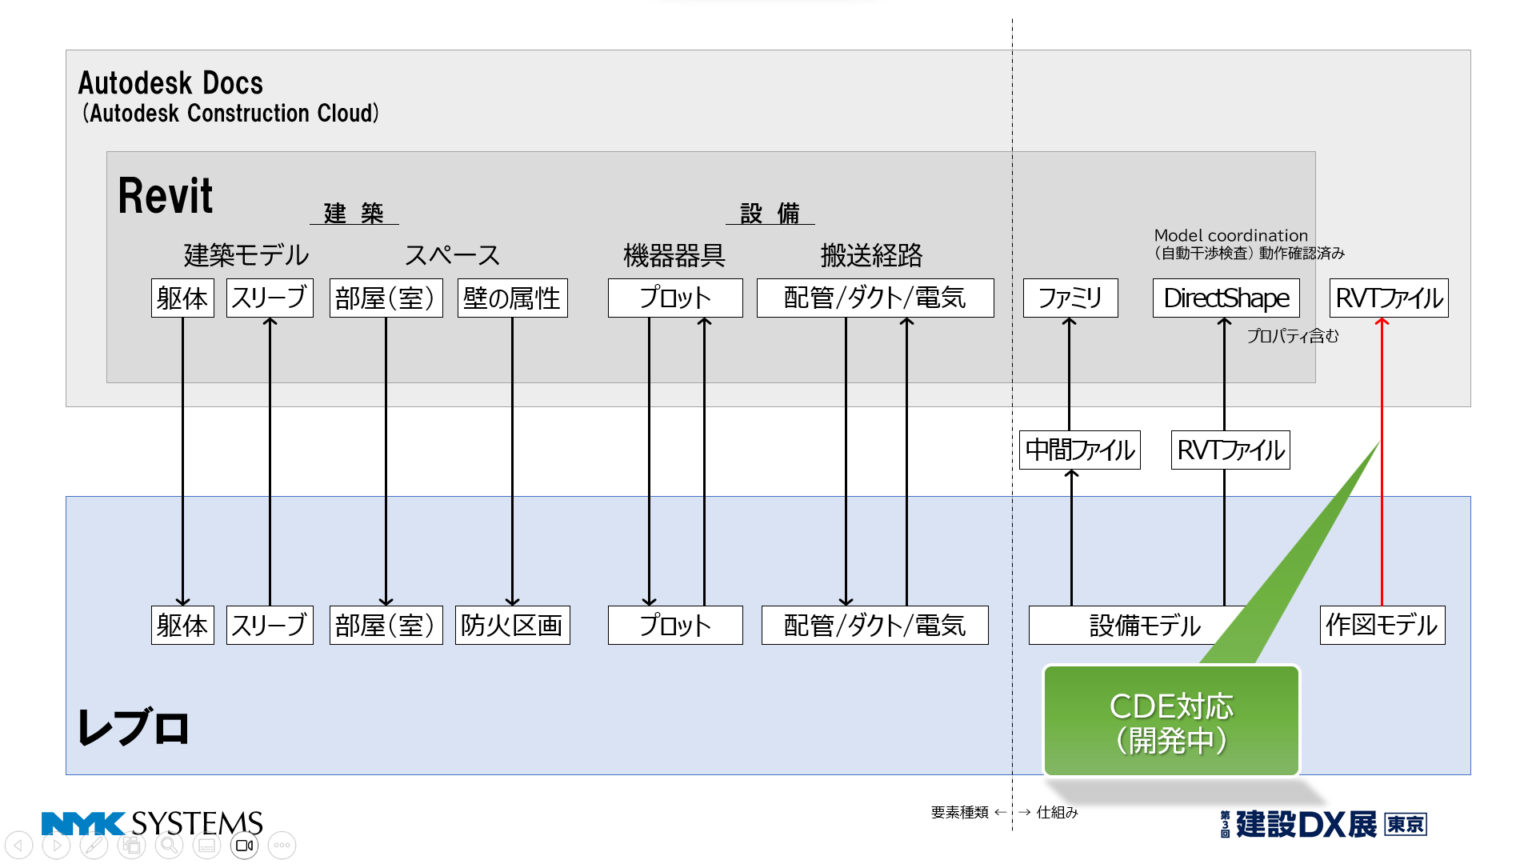Open more slideshow options (three dots)
Screen dimensions: 1536x864
point(282,846)
